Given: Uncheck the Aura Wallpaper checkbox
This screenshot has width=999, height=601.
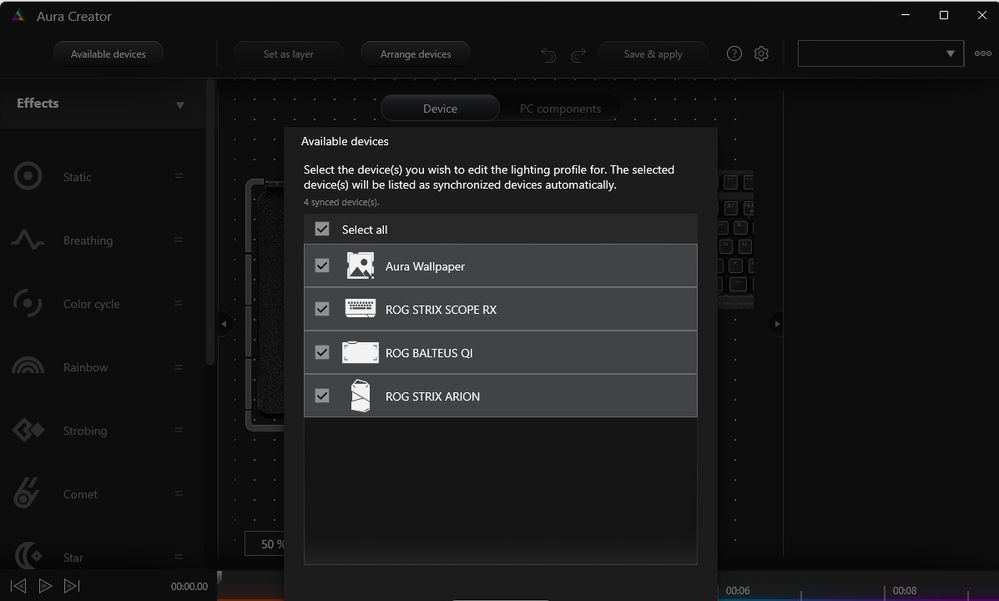Looking at the screenshot, I should (x=322, y=265).
